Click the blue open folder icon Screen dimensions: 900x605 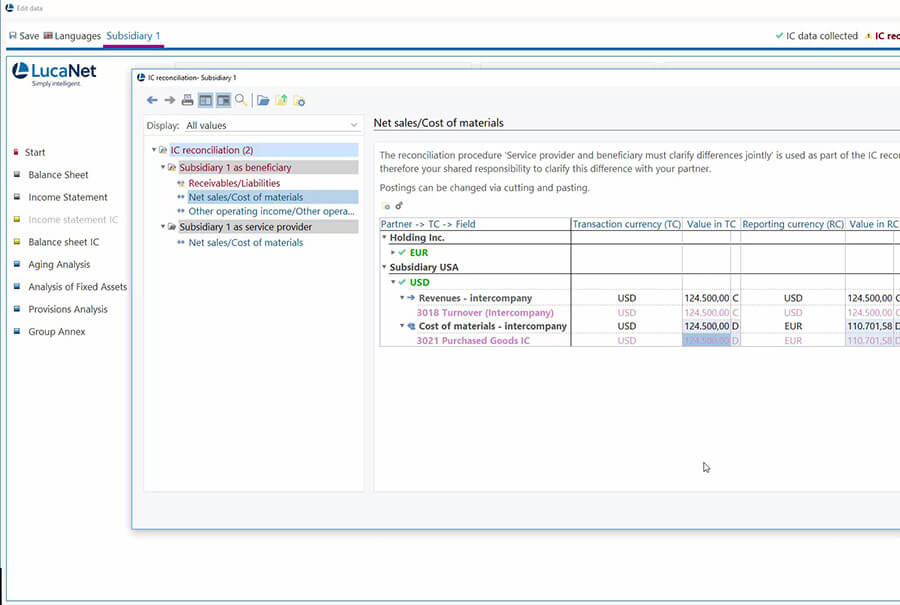(x=263, y=100)
